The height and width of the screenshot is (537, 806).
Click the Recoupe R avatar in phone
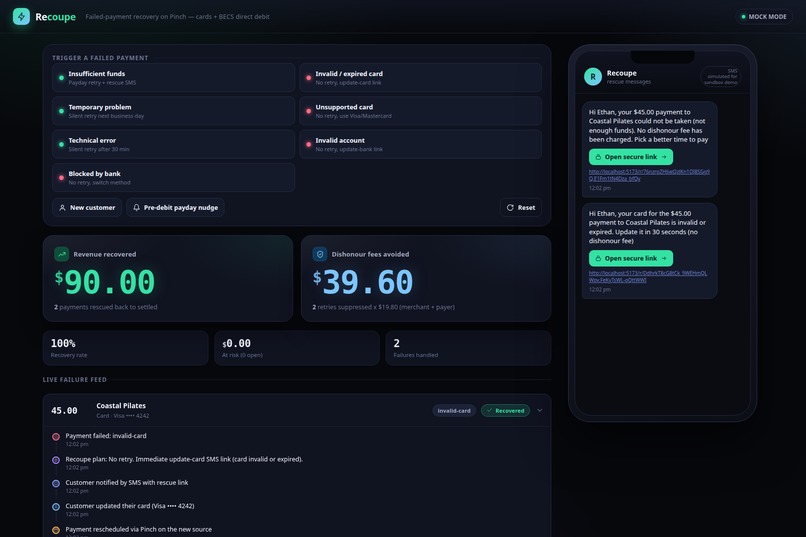pos(593,77)
